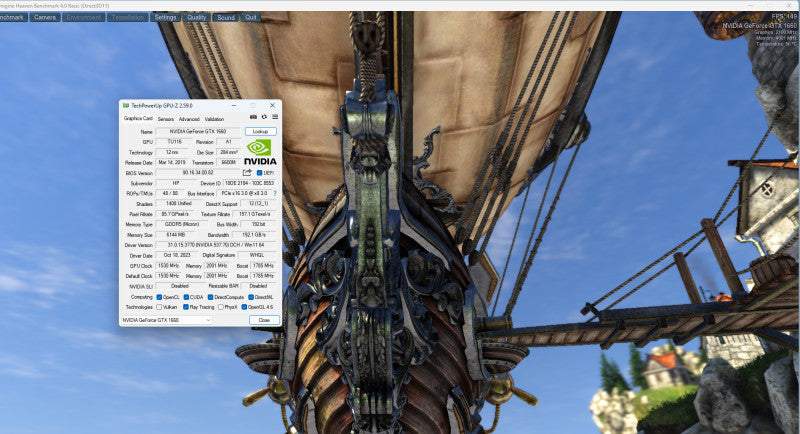Screen dimensions: 800x434
Task: Click the Release Date Mar 14, 2019
Action: (172, 162)
